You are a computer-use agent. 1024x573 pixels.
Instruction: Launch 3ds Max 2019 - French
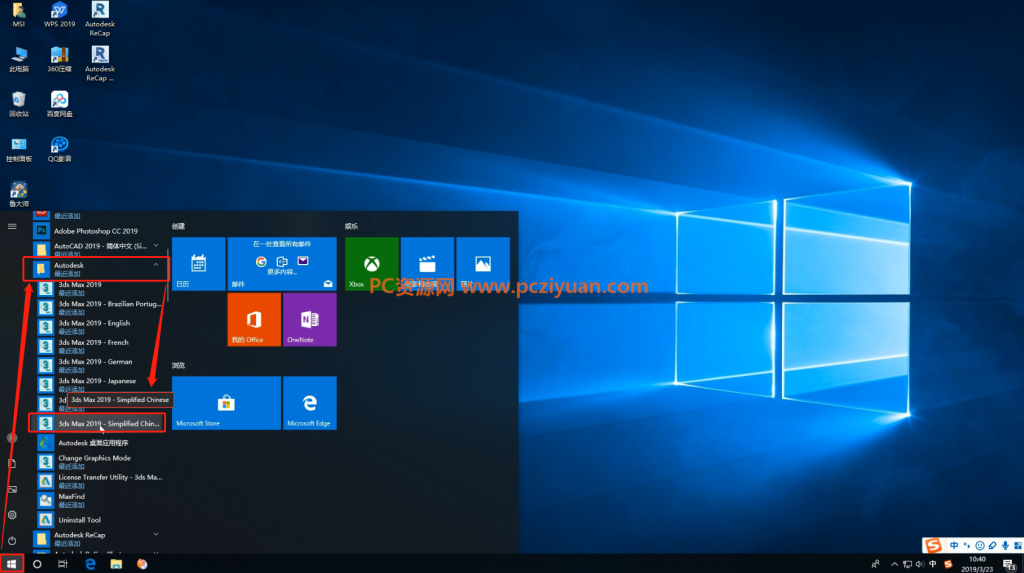click(x=100, y=346)
